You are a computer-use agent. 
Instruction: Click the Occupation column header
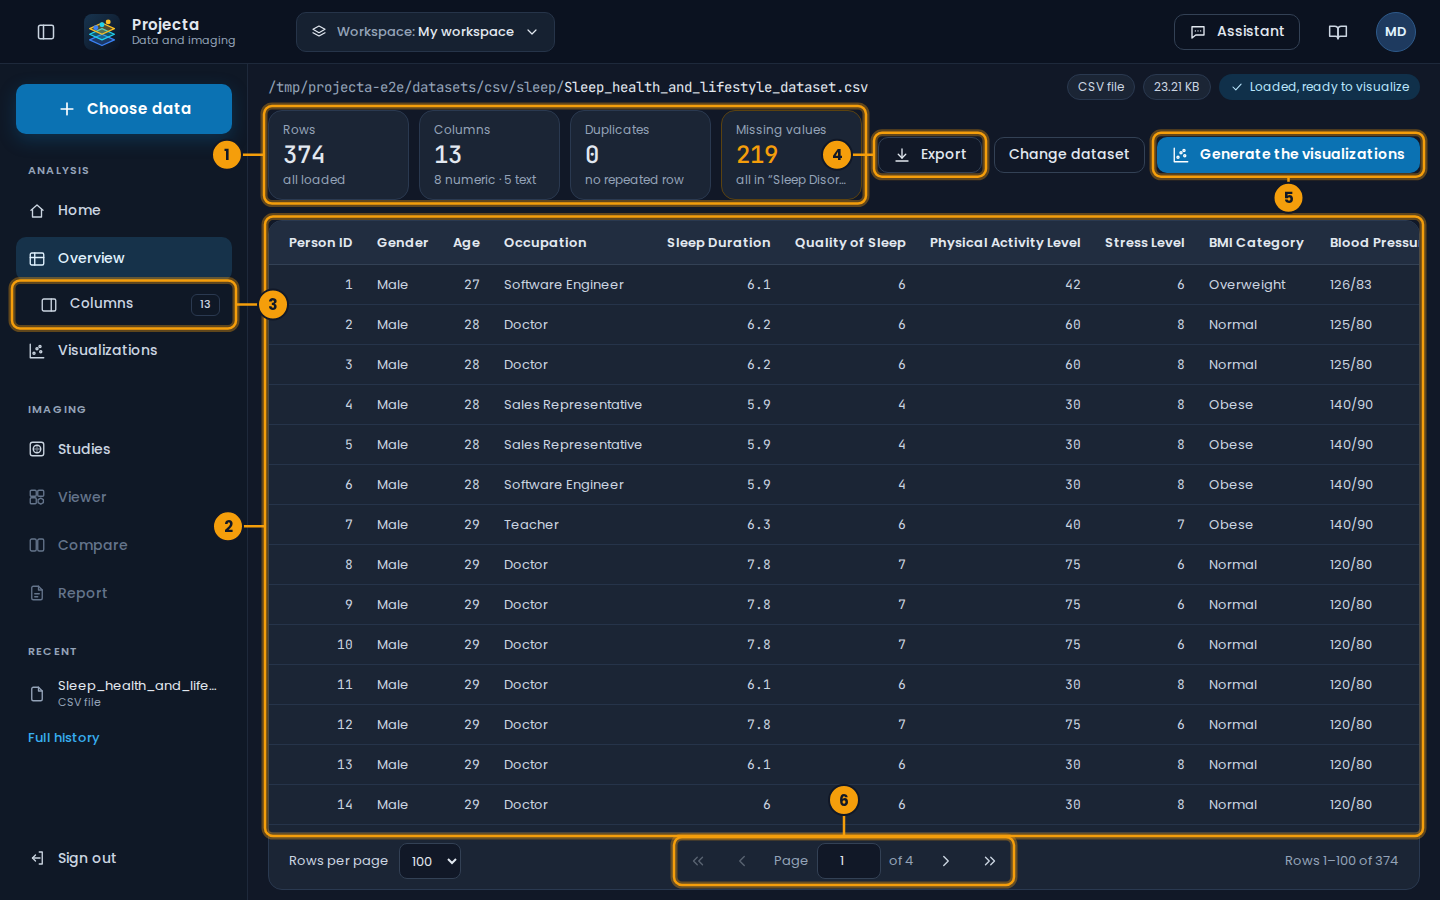coord(545,243)
